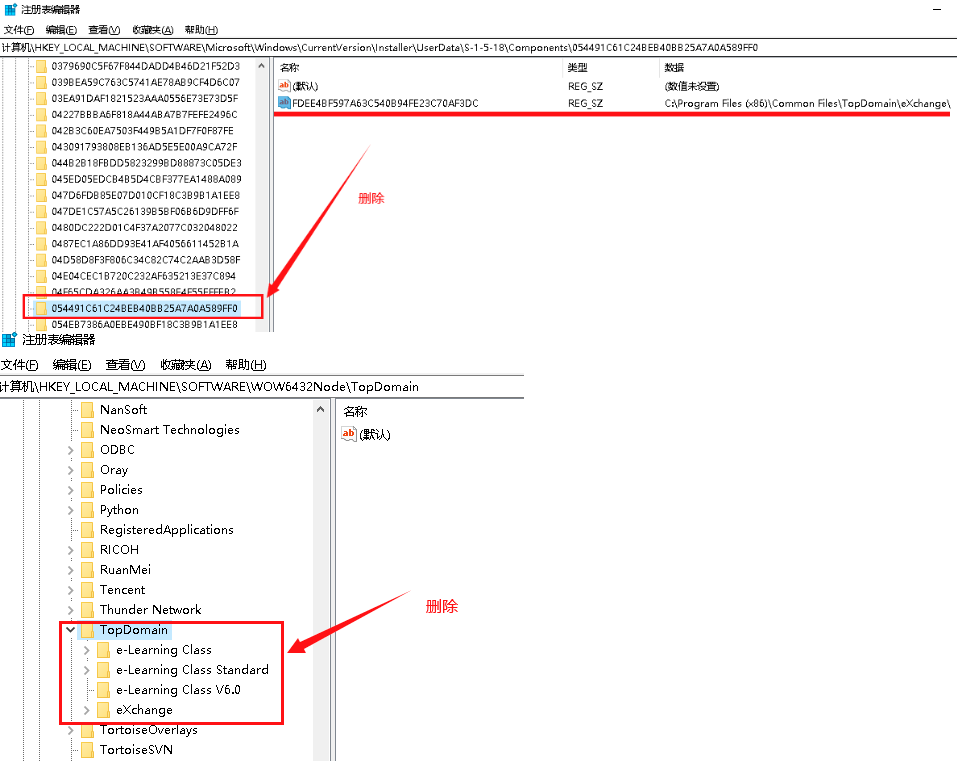Select the e-Learning Class V6.0 key

(x=178, y=690)
